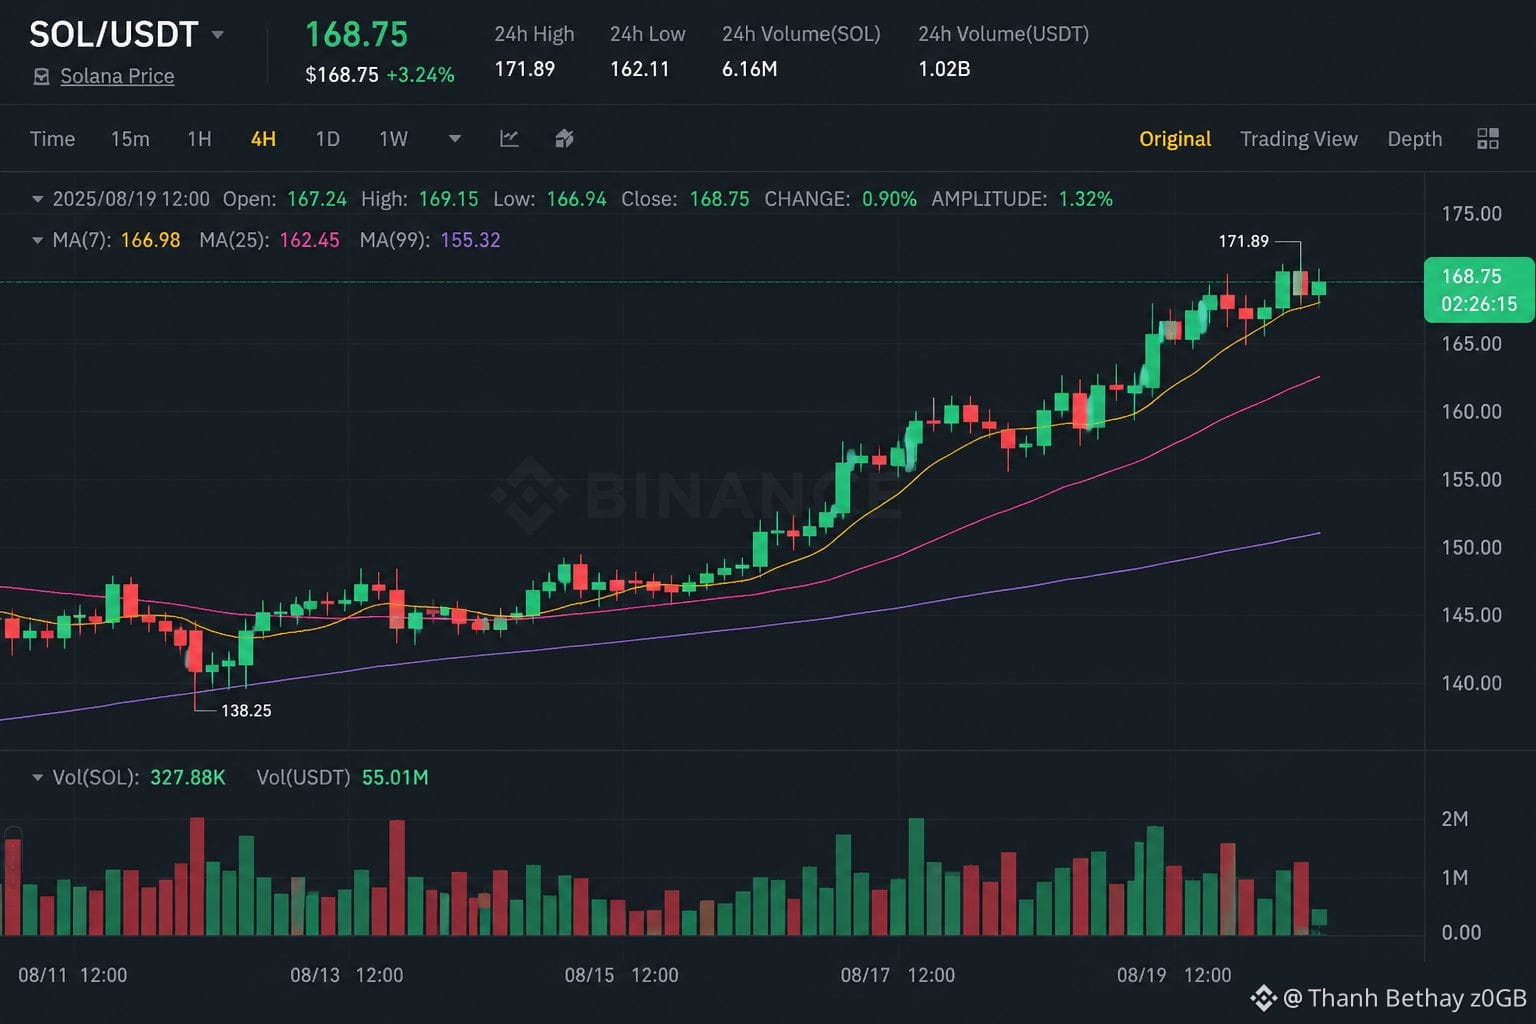1536x1024 pixels.
Task: Switch to the 1H interval
Action: [x=199, y=139]
